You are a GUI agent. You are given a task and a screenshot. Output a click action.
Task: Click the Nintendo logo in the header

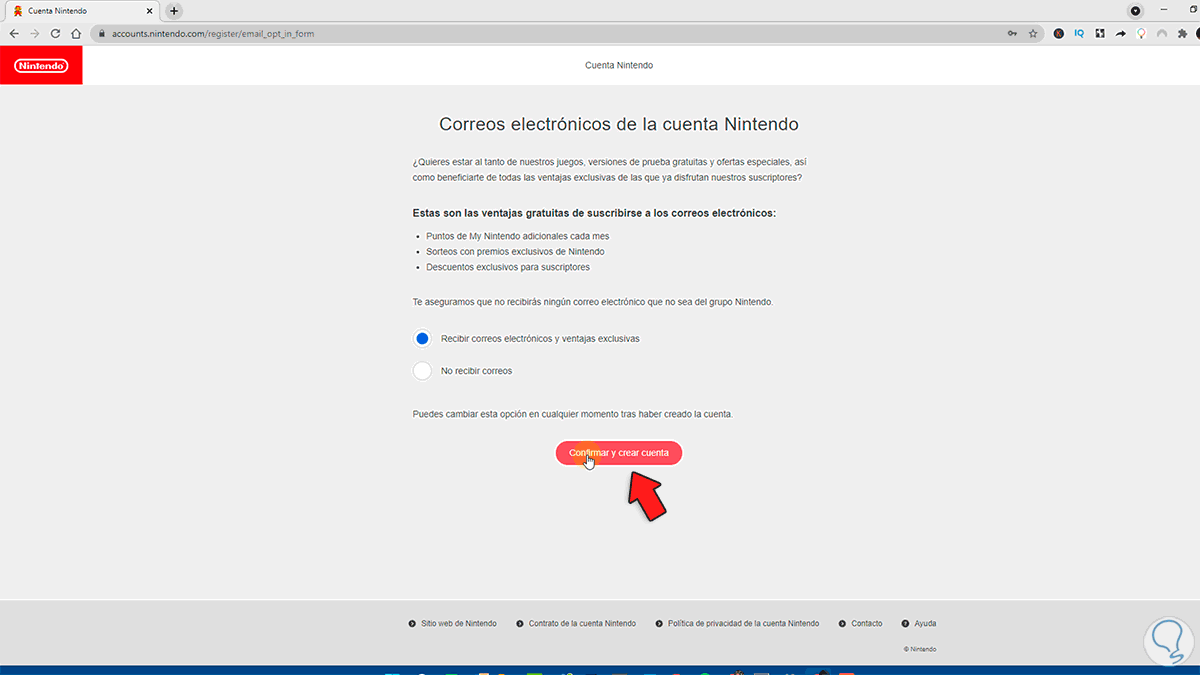(x=41, y=66)
